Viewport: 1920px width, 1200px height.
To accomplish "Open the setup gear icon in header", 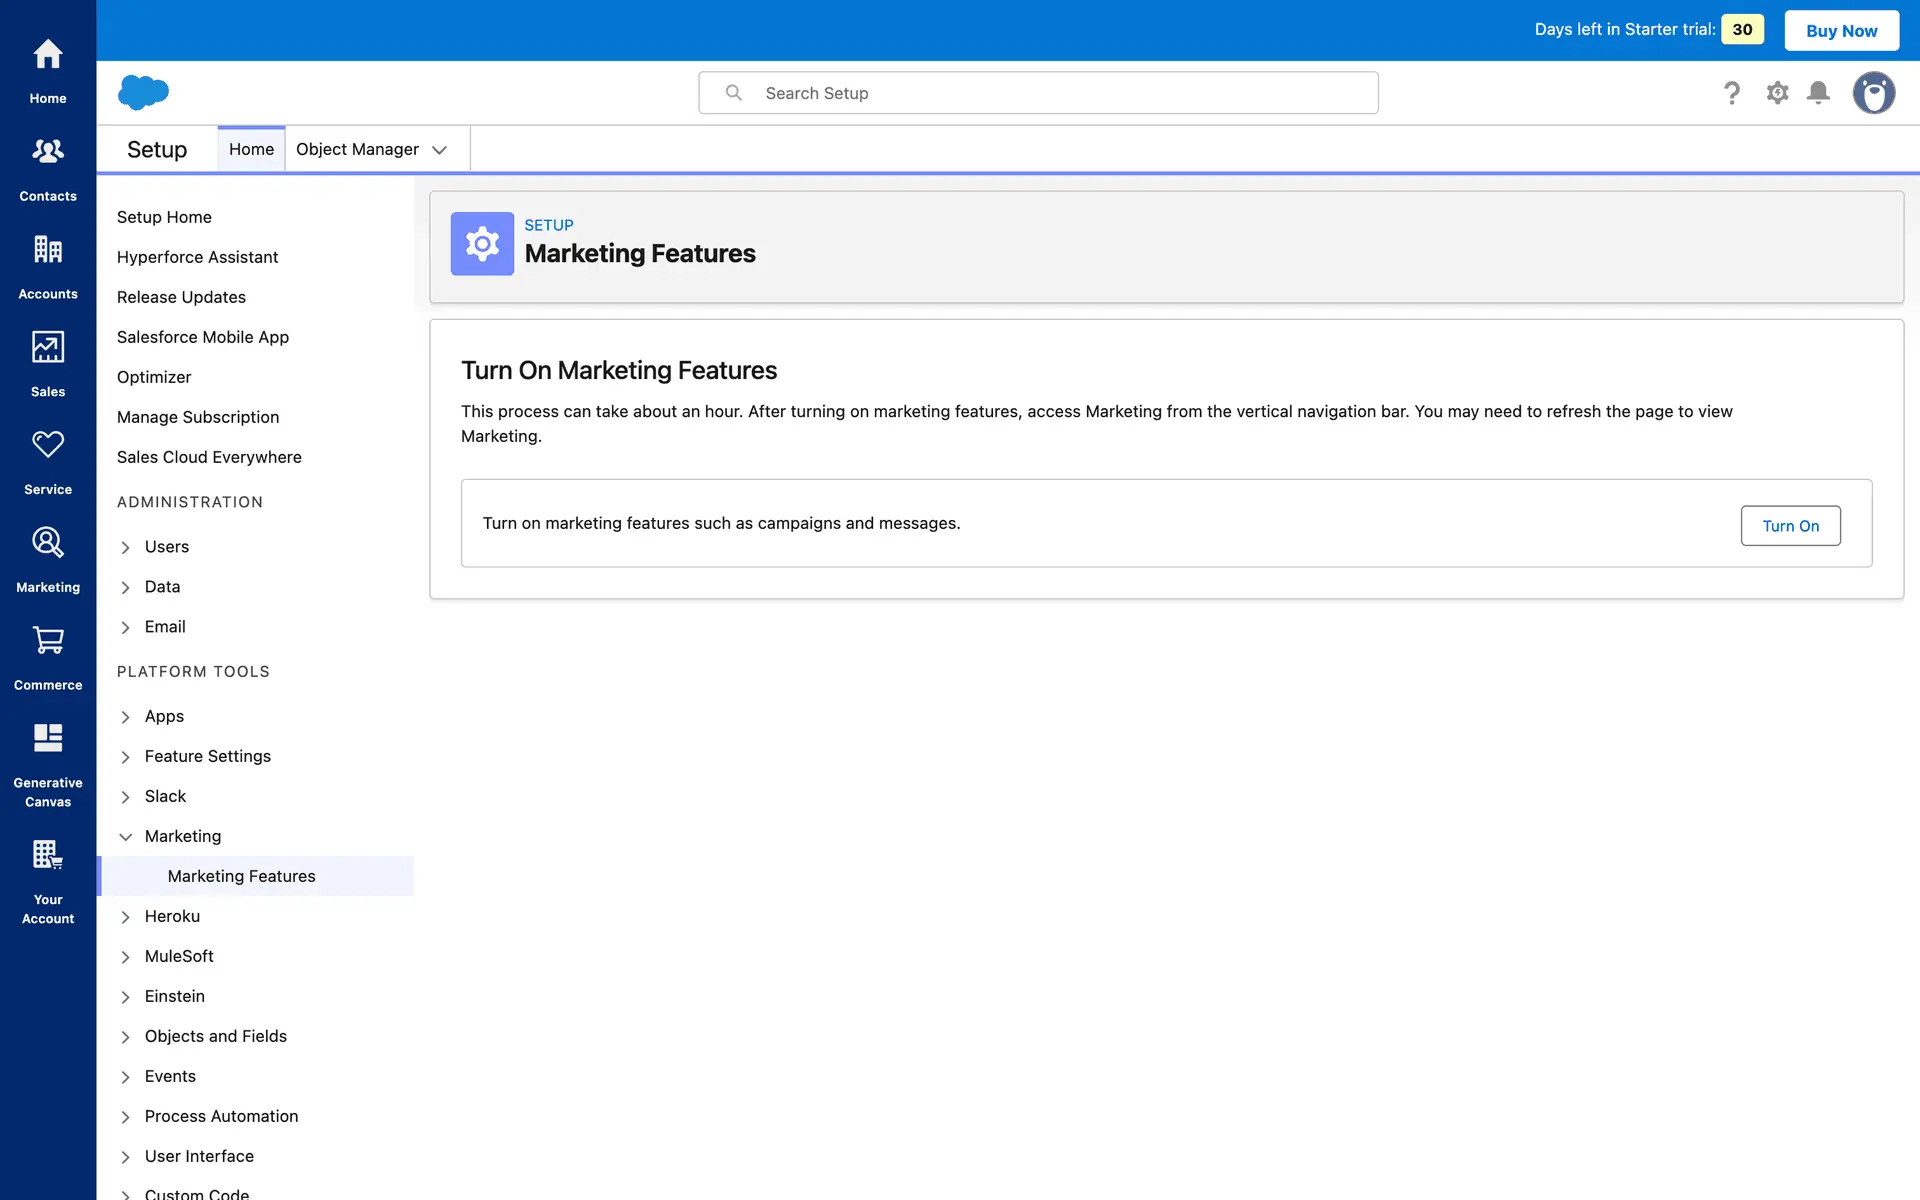I will pyautogui.click(x=1777, y=93).
